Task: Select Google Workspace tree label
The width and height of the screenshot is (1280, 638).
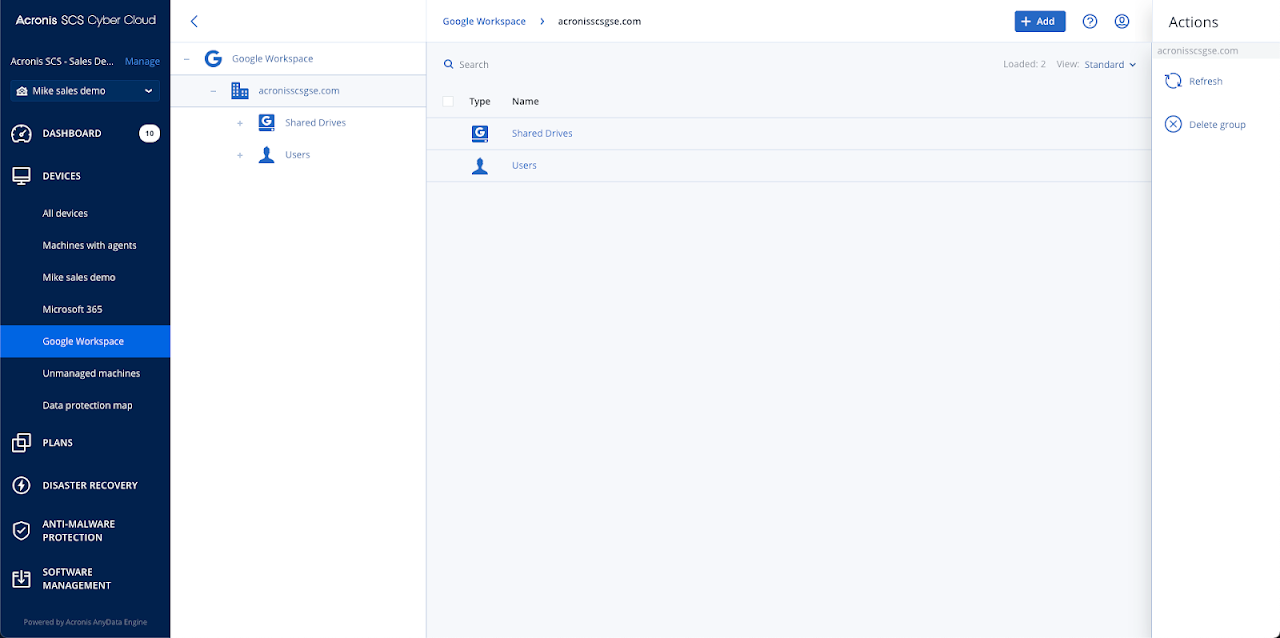Action: 272,59
